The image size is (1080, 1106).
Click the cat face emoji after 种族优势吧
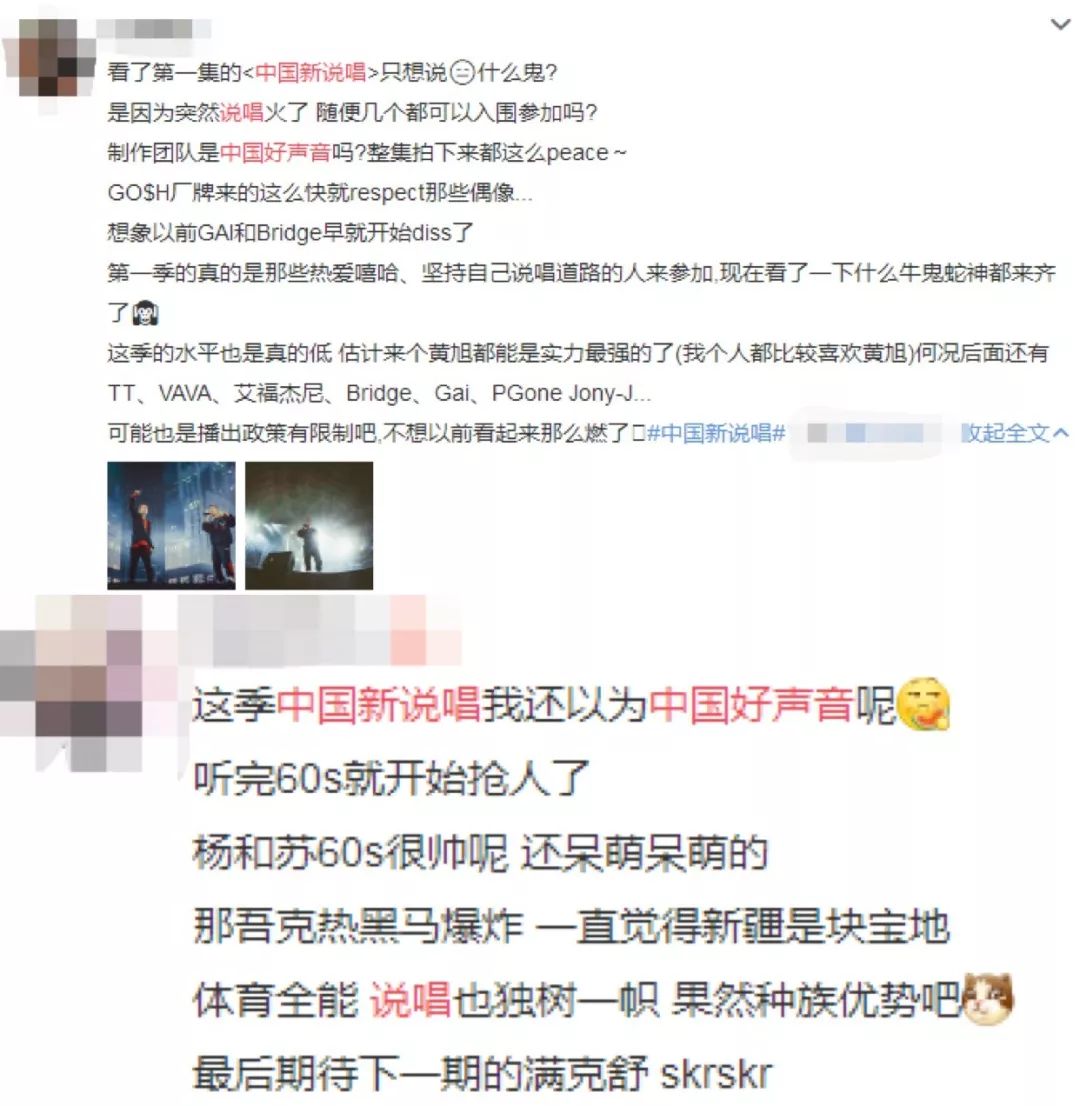[988, 998]
